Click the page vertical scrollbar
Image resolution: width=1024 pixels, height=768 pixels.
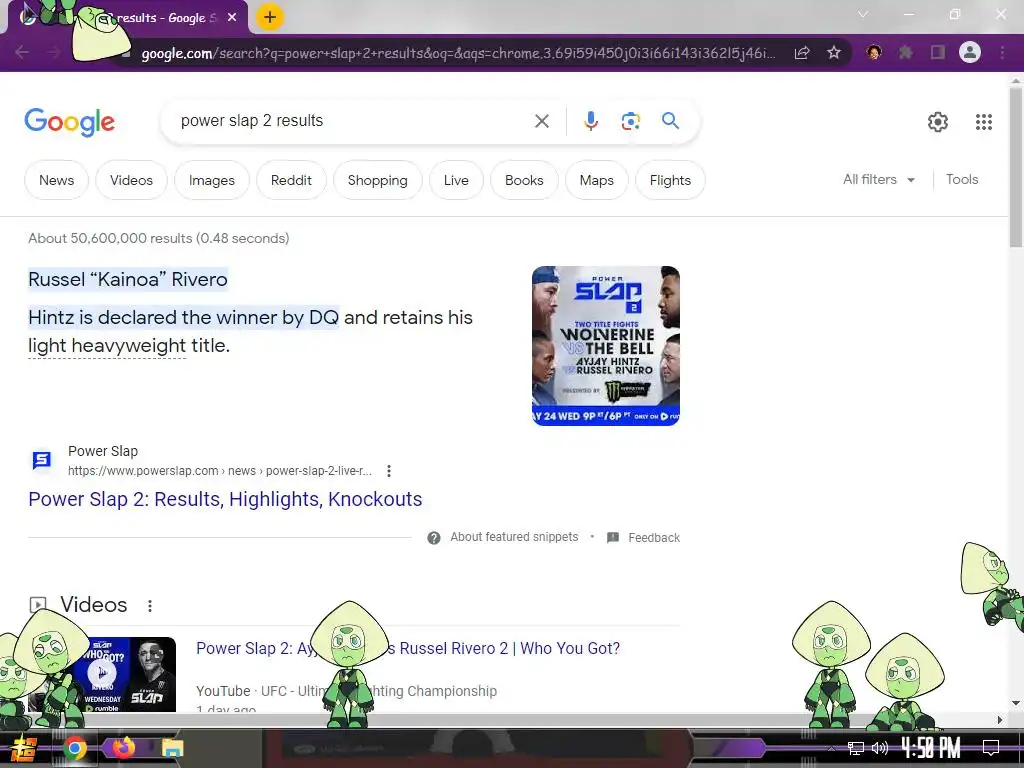1016,170
